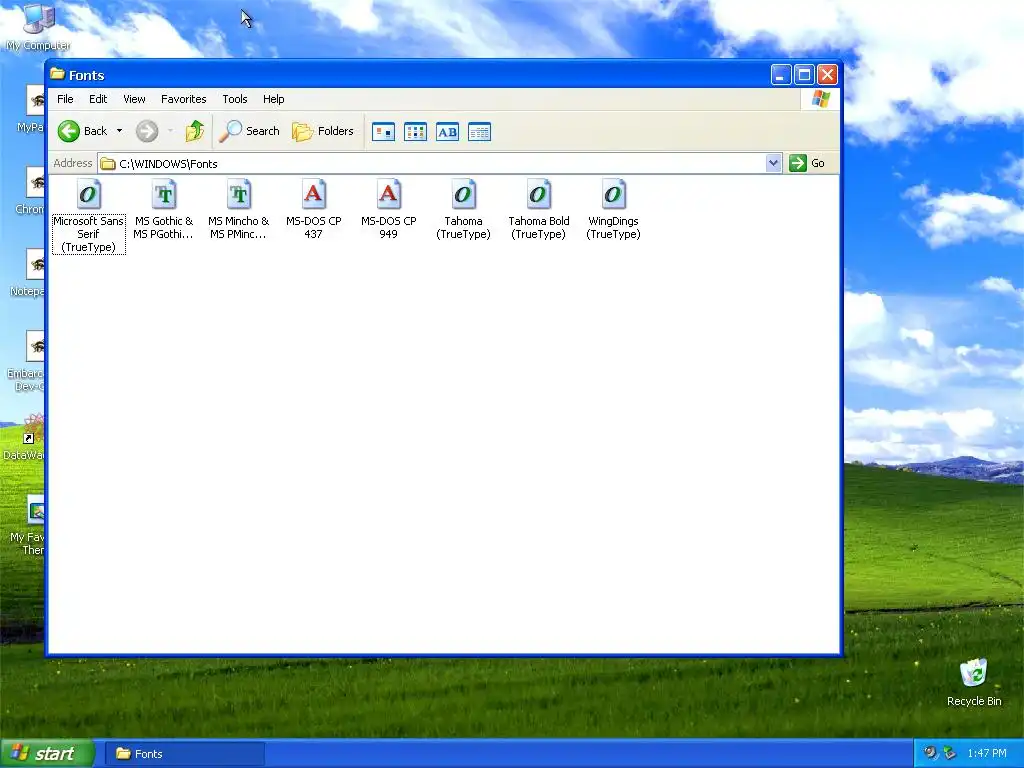The height and width of the screenshot is (768, 1024).
Task: Open the View menu
Action: pos(135,99)
